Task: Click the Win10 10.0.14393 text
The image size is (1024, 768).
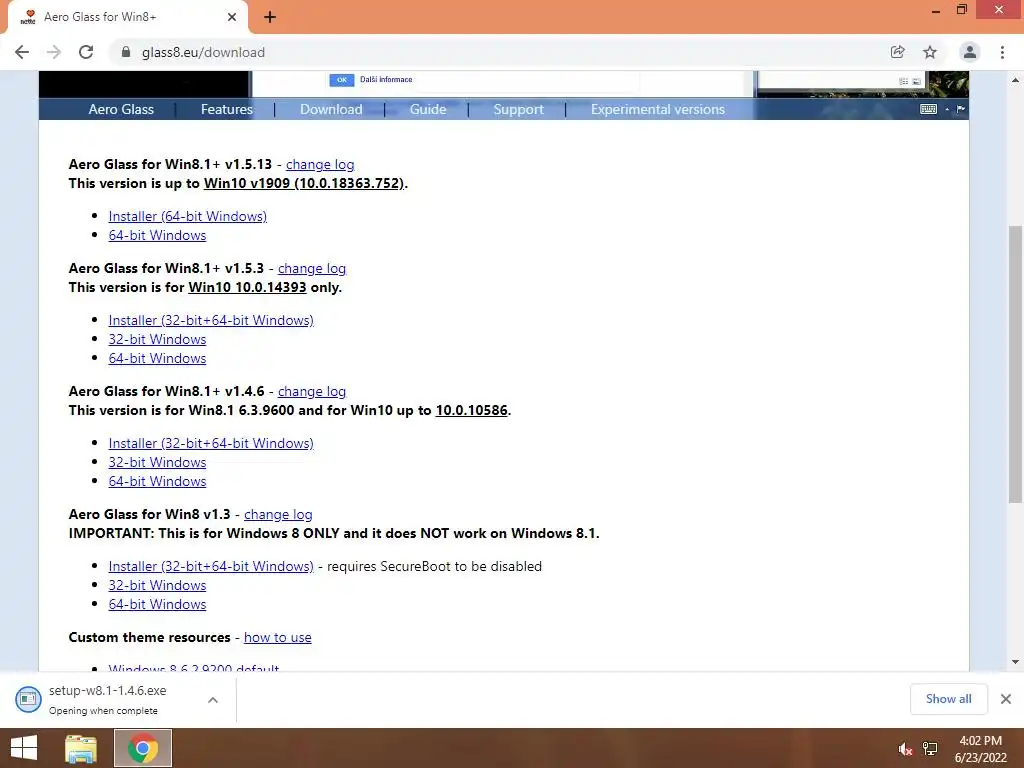Action: [248, 287]
